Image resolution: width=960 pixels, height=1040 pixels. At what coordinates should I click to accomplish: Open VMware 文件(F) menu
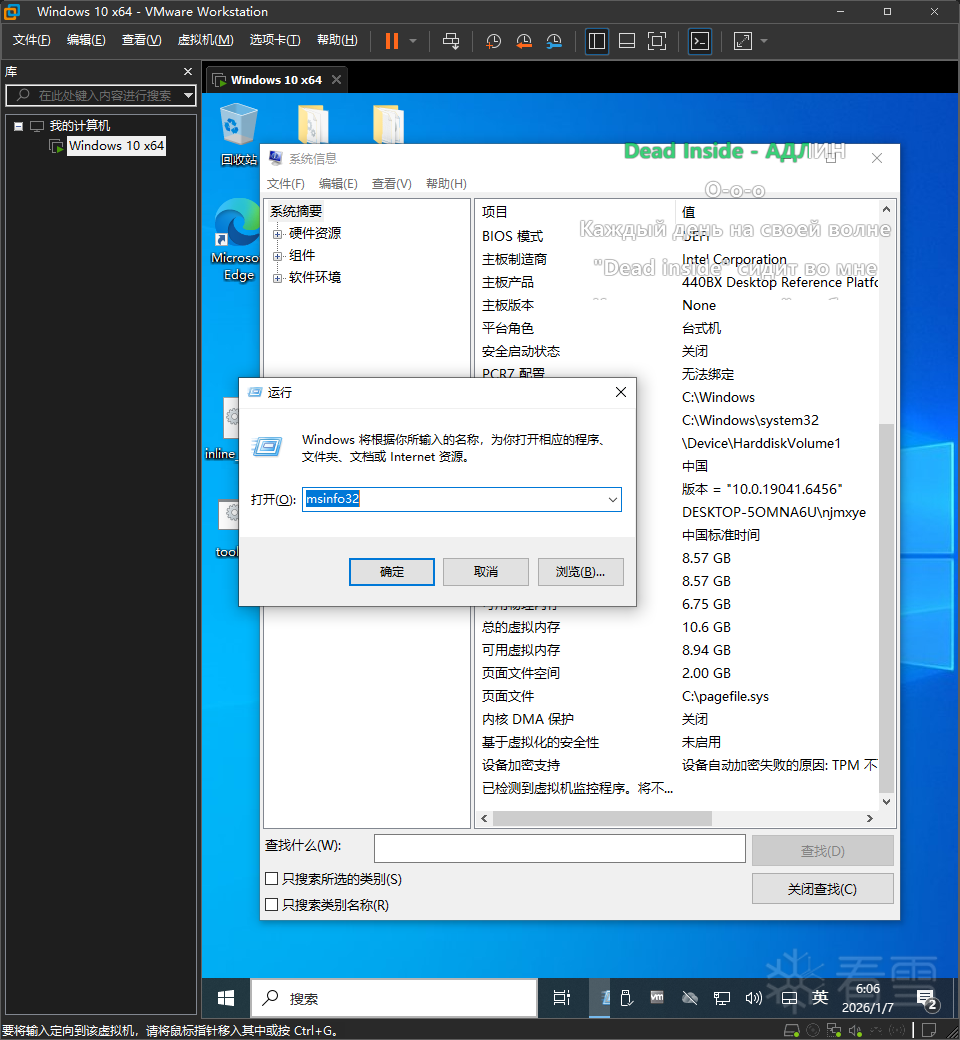click(31, 40)
